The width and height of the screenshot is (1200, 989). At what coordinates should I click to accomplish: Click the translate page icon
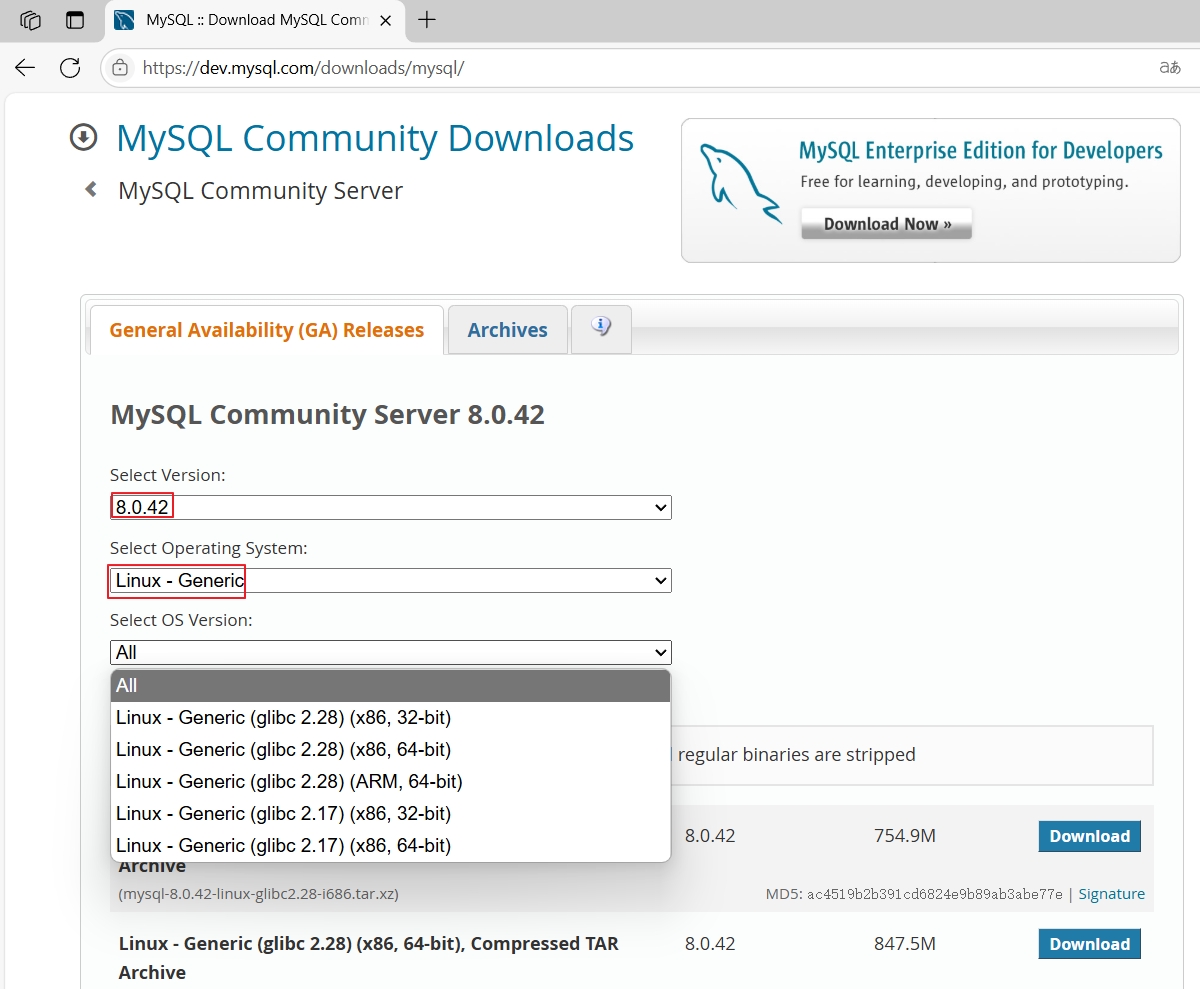(x=1169, y=68)
